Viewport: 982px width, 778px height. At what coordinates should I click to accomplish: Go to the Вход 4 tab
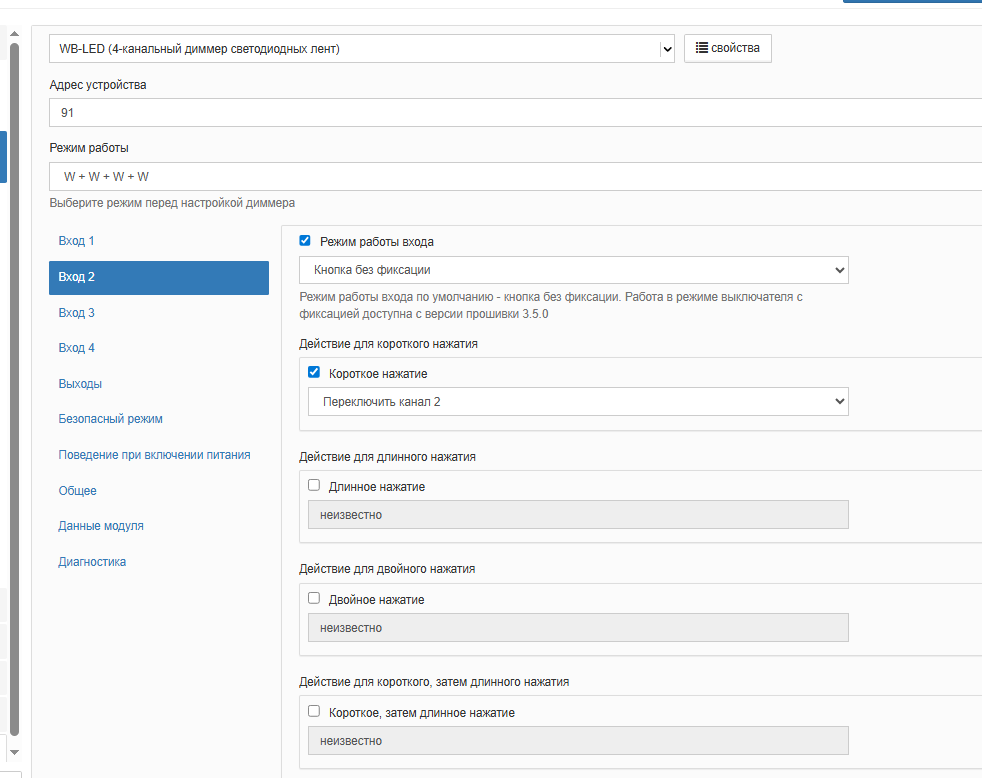pos(77,348)
